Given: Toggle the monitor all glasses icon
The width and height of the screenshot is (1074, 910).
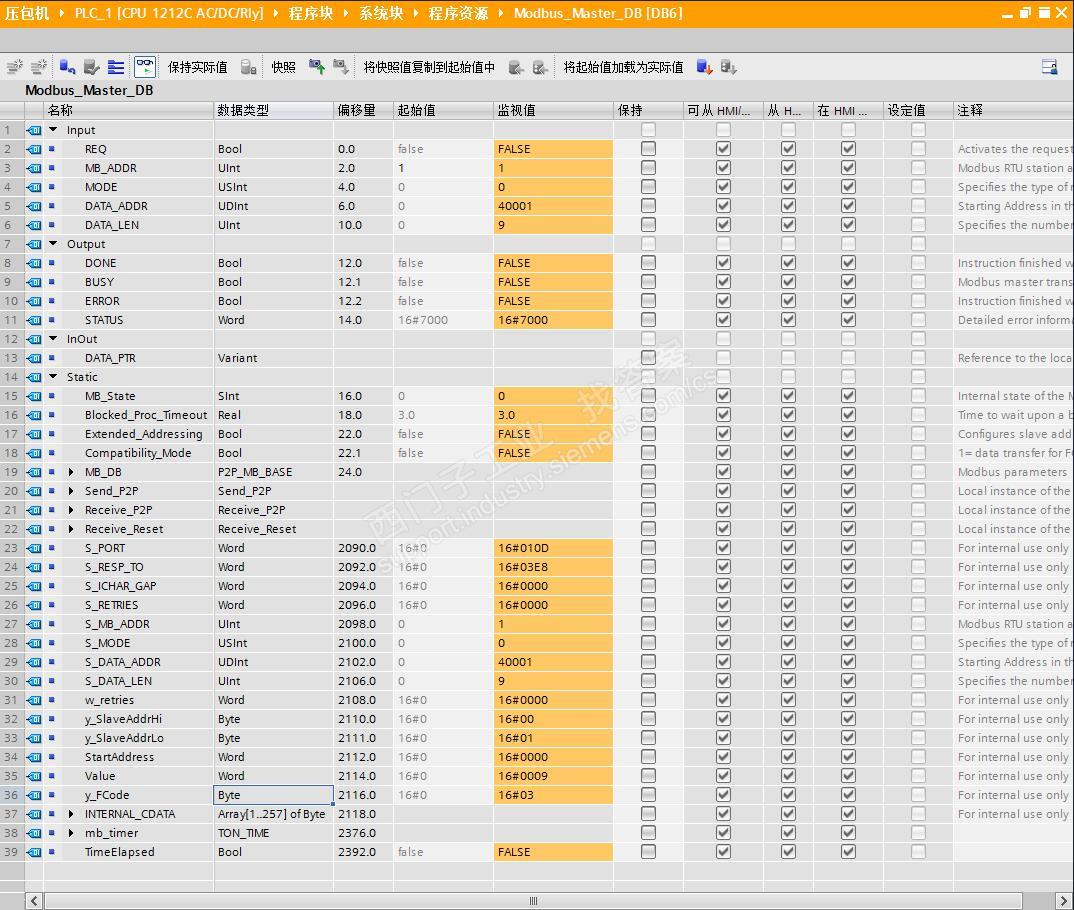Looking at the screenshot, I should click(x=145, y=66).
